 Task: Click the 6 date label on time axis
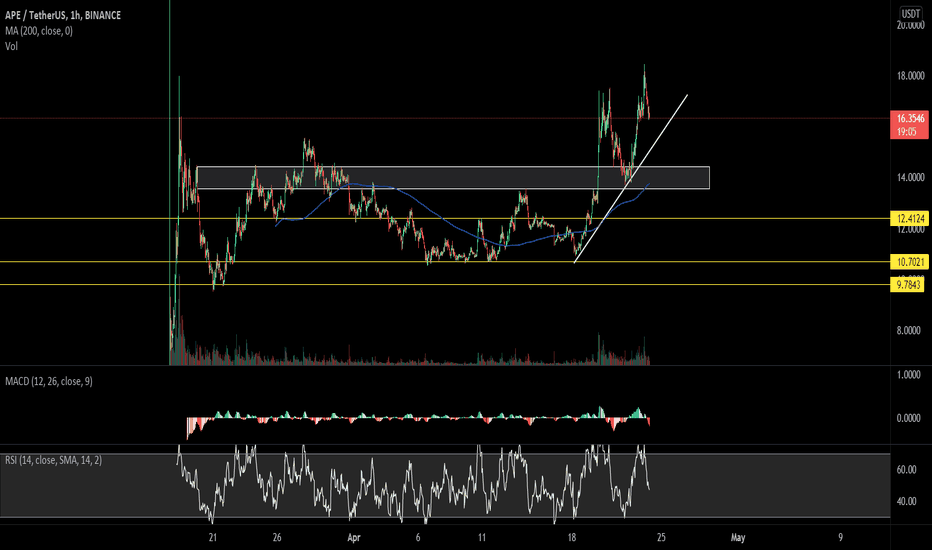point(418,538)
